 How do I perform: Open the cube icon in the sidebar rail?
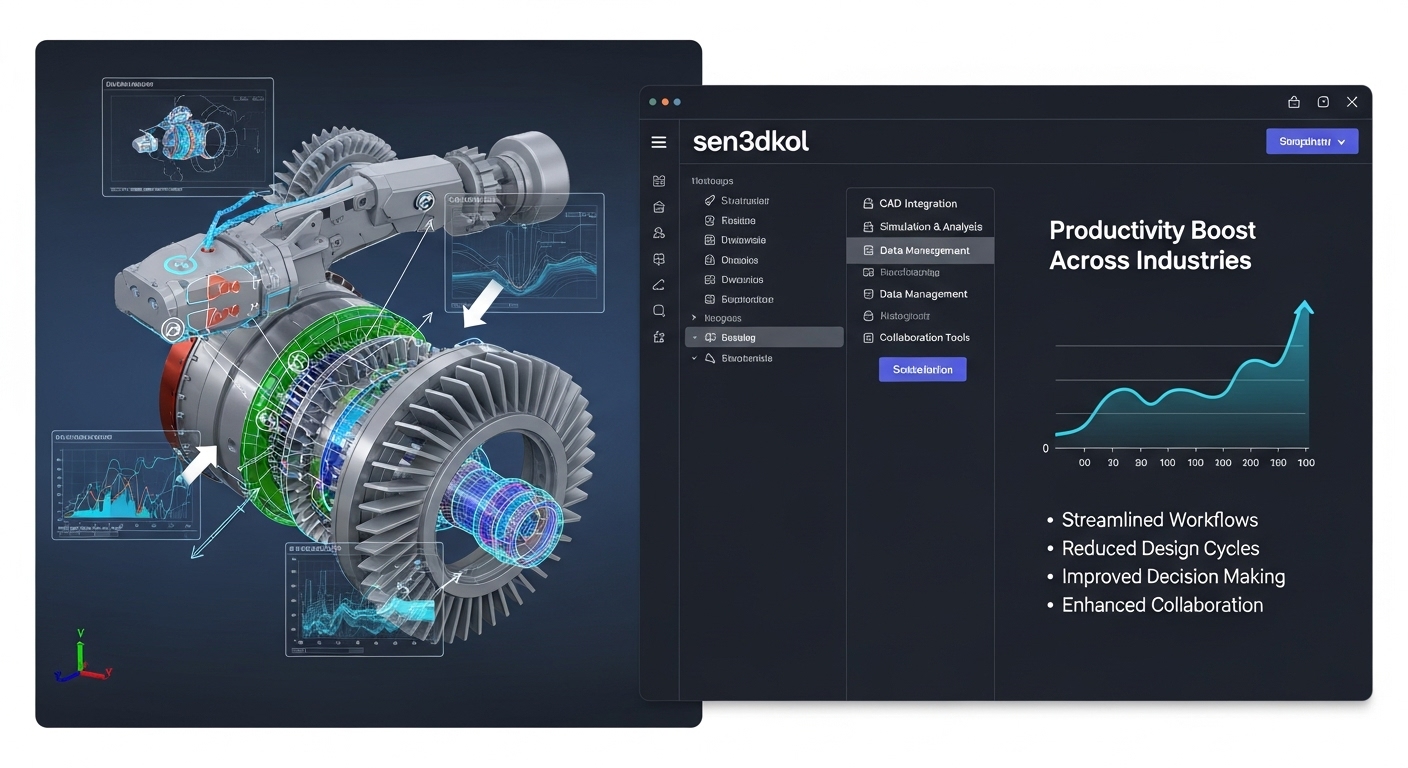pos(658,258)
